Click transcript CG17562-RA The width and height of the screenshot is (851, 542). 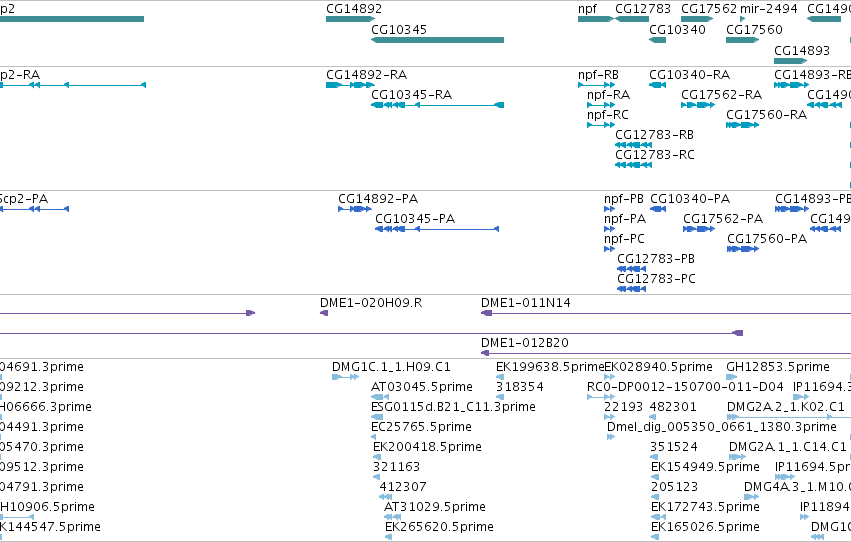point(697,105)
